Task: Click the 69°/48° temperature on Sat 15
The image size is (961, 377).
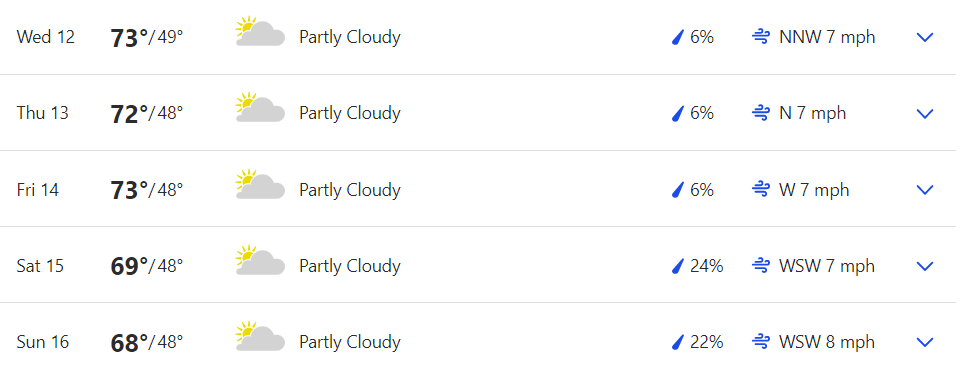Action: [147, 267]
